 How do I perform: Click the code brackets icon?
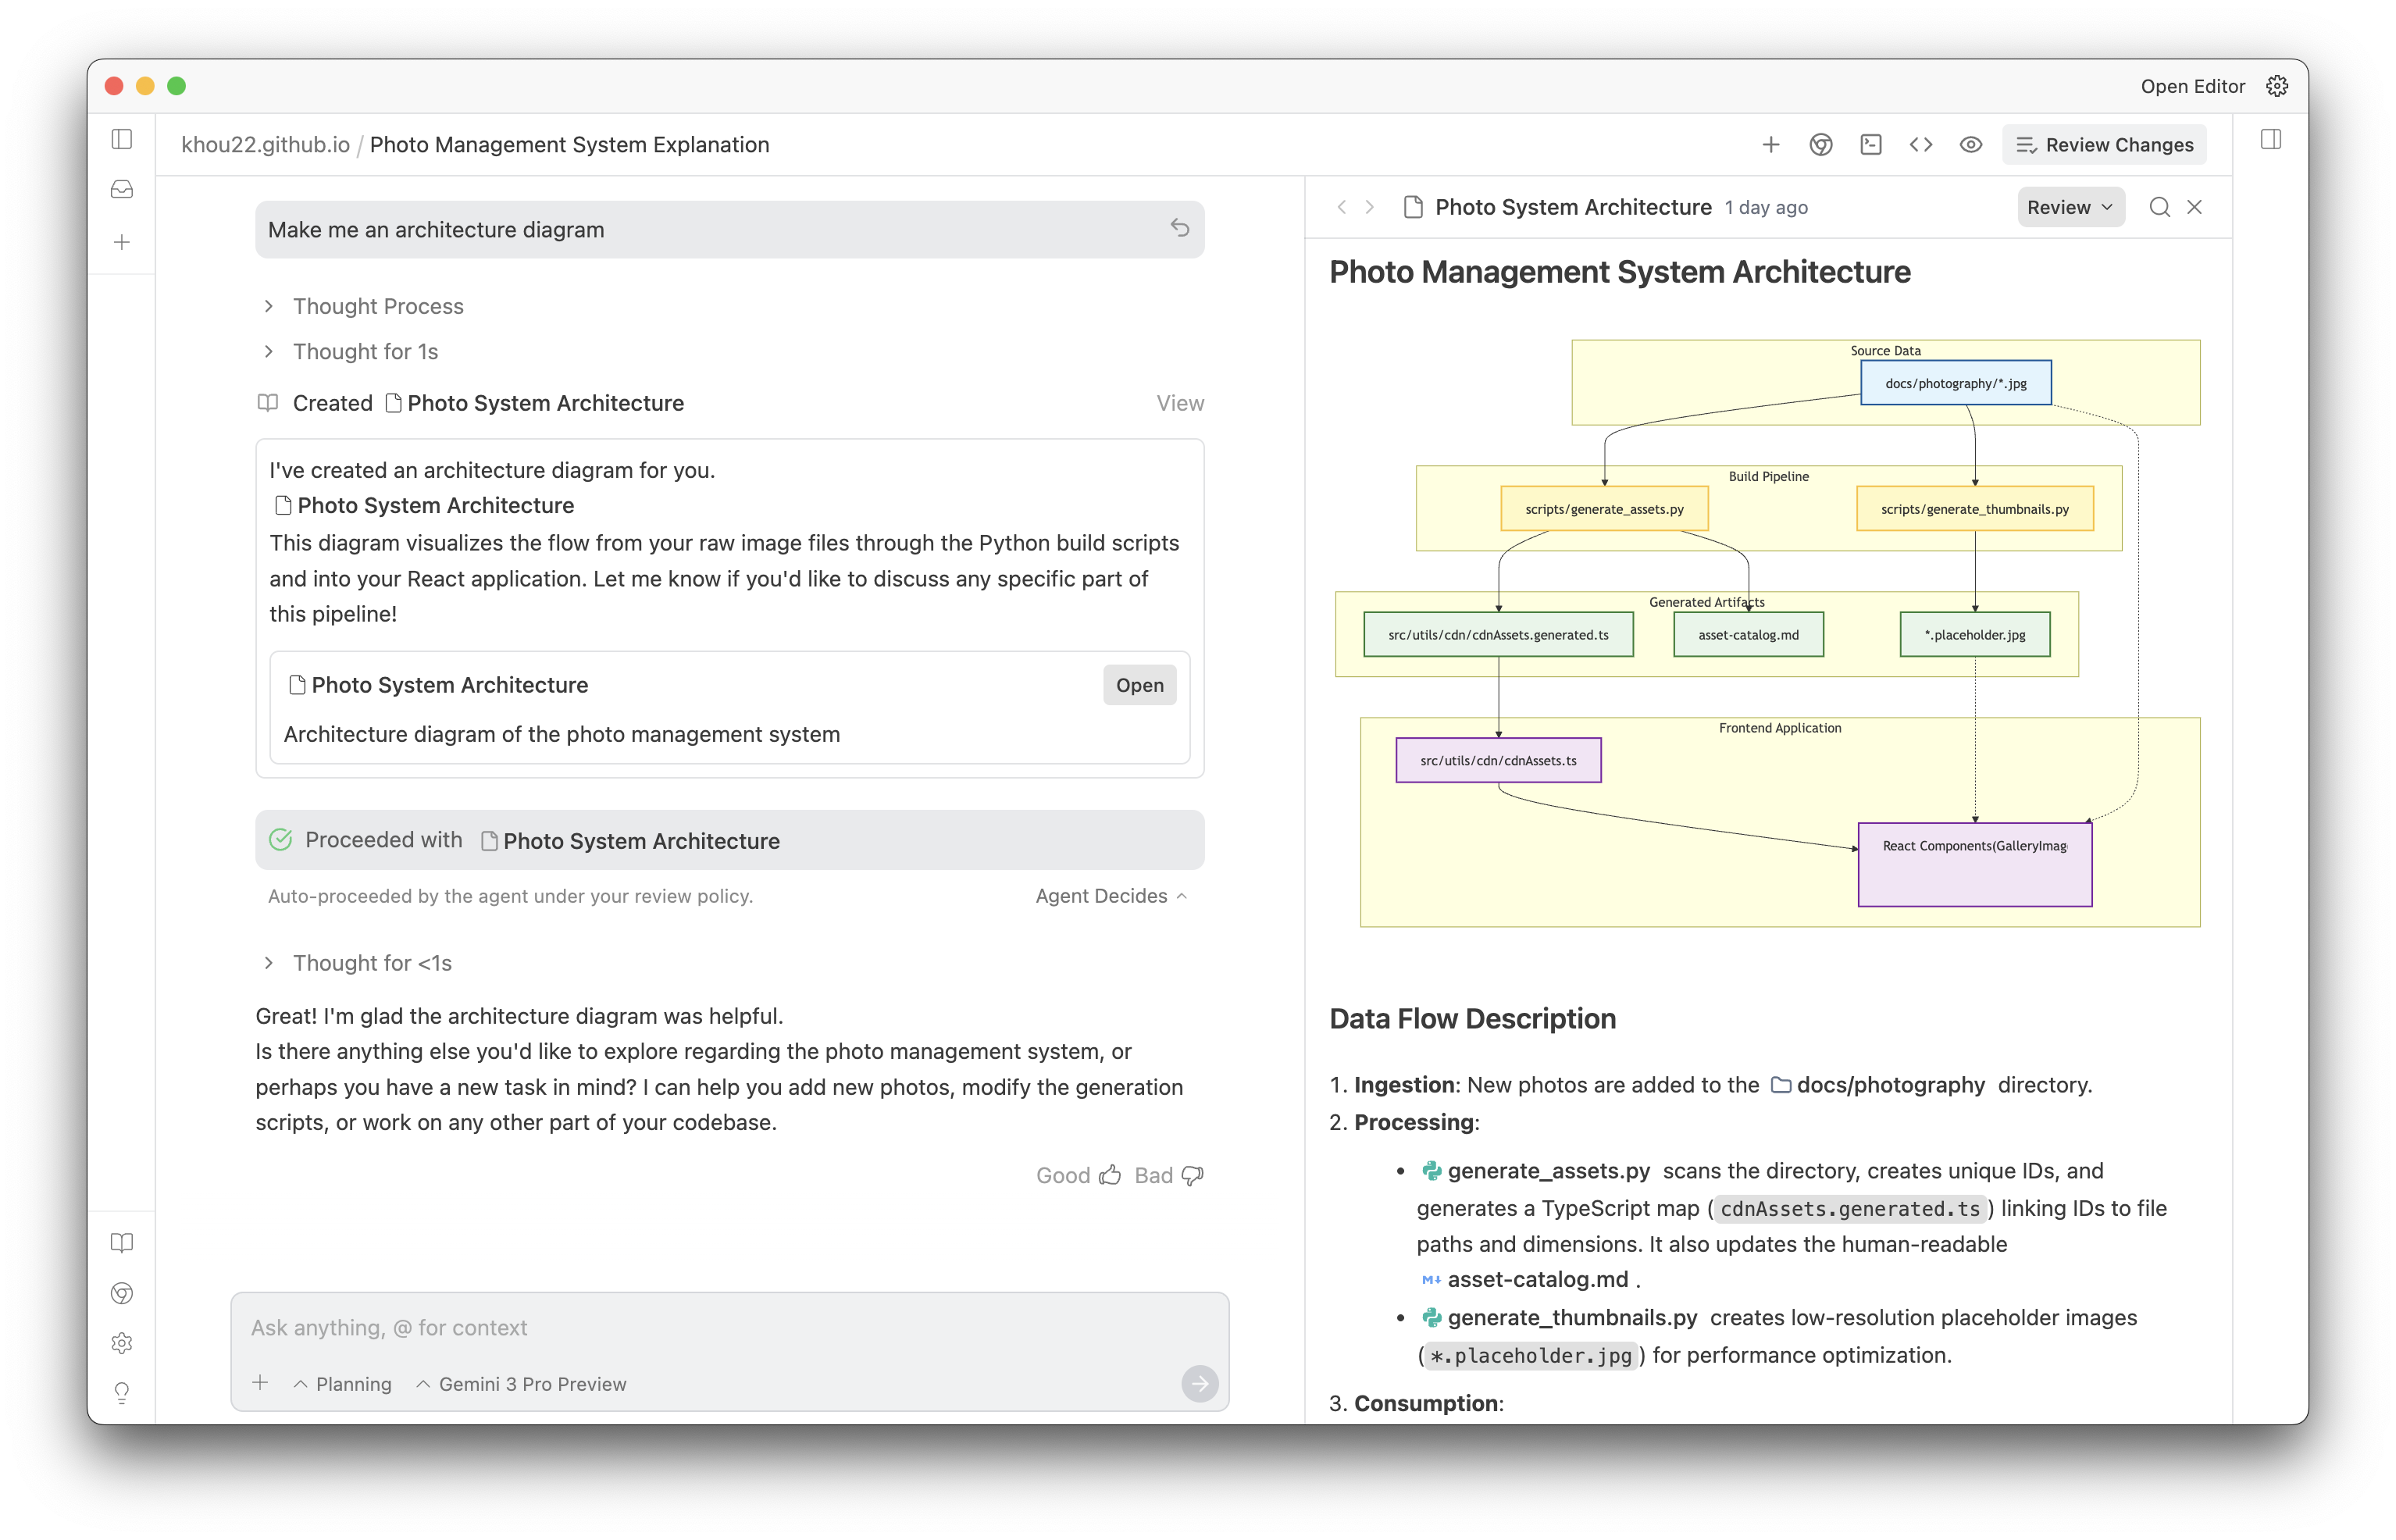point(1920,145)
